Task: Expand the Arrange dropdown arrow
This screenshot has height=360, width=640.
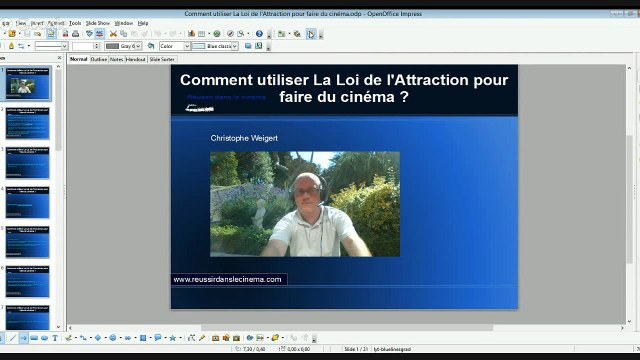Action: click(282, 338)
